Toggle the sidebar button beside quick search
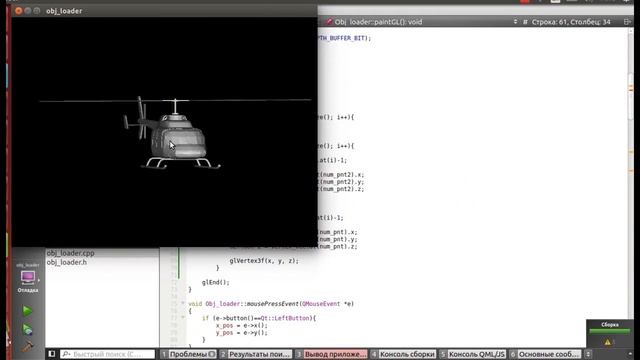 (52, 354)
